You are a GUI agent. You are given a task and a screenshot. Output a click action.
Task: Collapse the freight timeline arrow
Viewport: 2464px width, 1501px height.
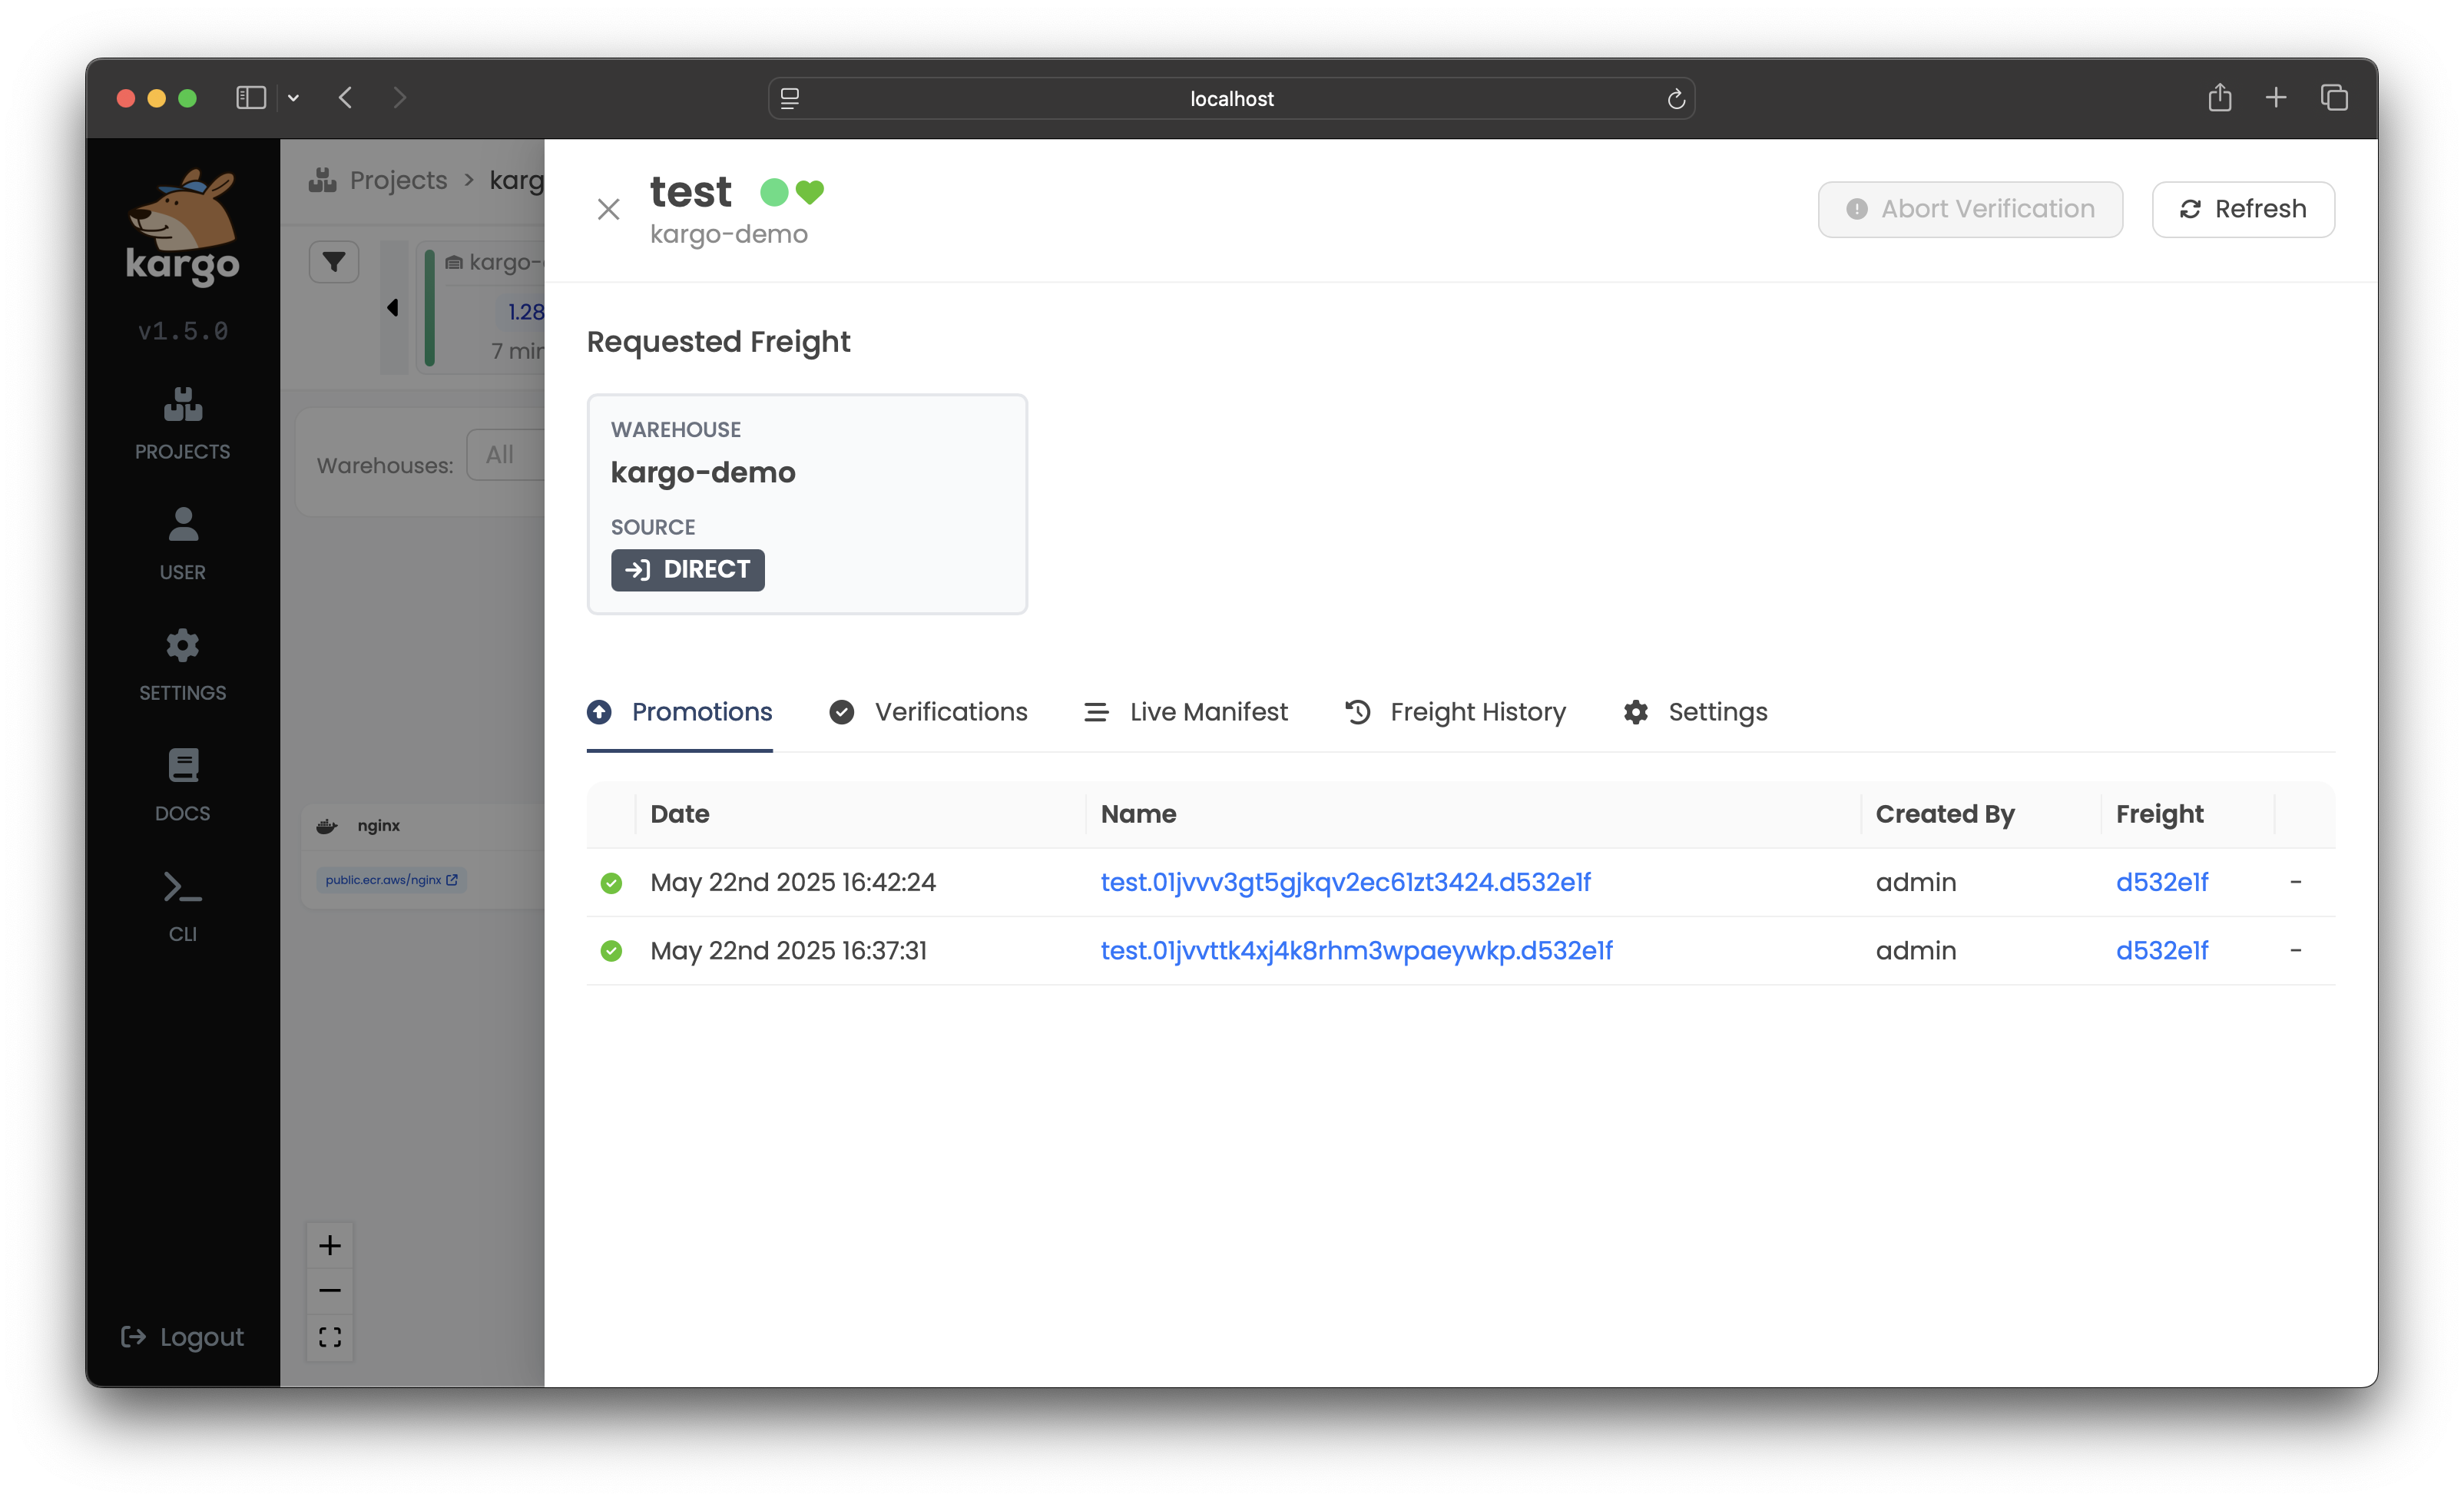[393, 307]
